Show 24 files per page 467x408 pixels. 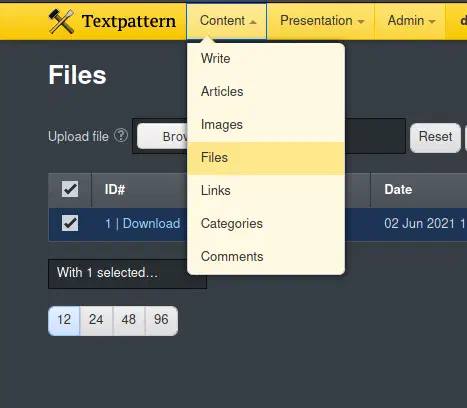tap(96, 320)
